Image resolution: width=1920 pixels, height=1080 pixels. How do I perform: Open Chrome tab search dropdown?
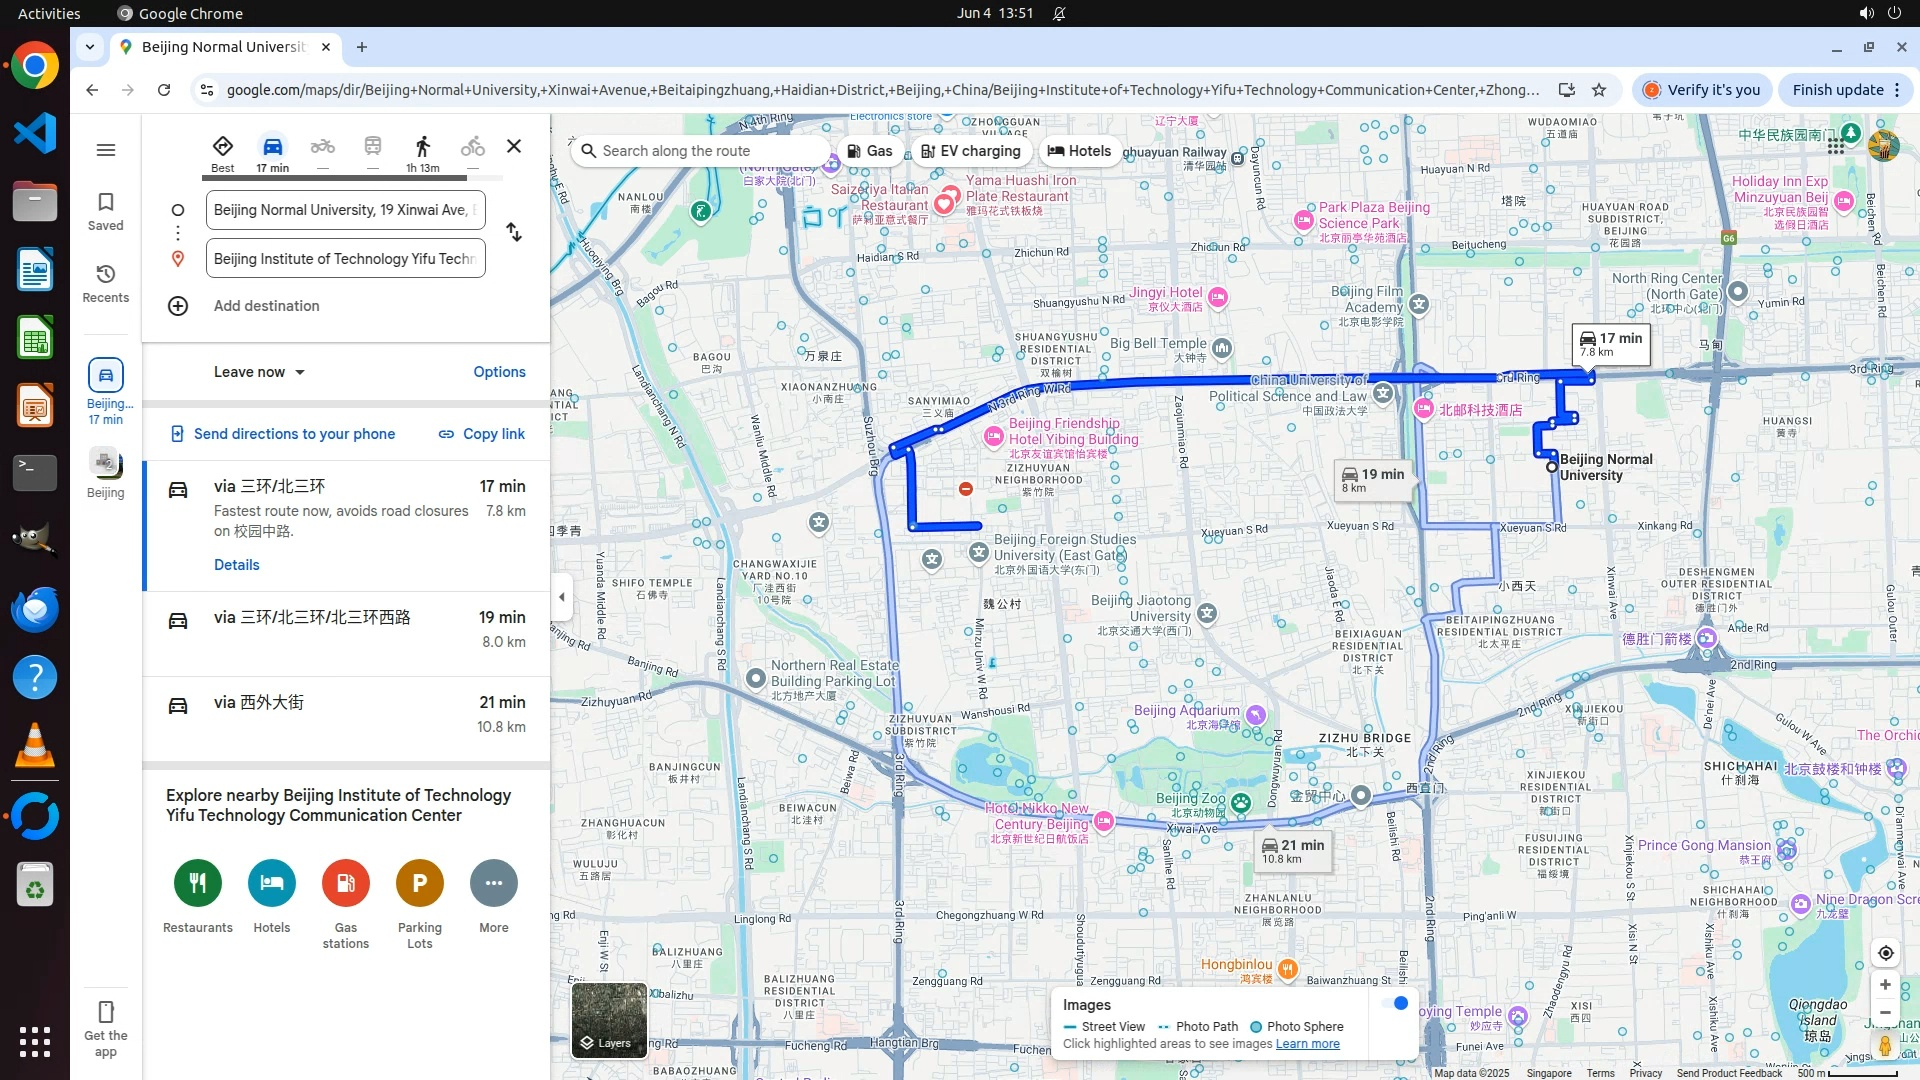[x=90, y=47]
